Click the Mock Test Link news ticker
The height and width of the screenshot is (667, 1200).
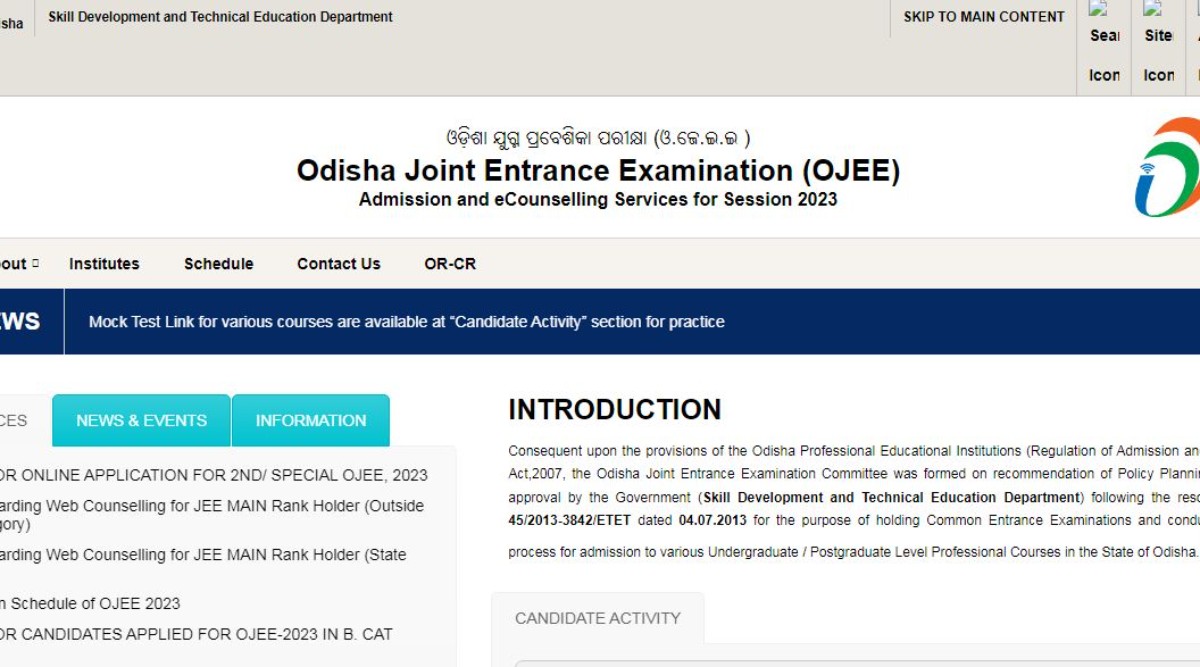coord(406,322)
